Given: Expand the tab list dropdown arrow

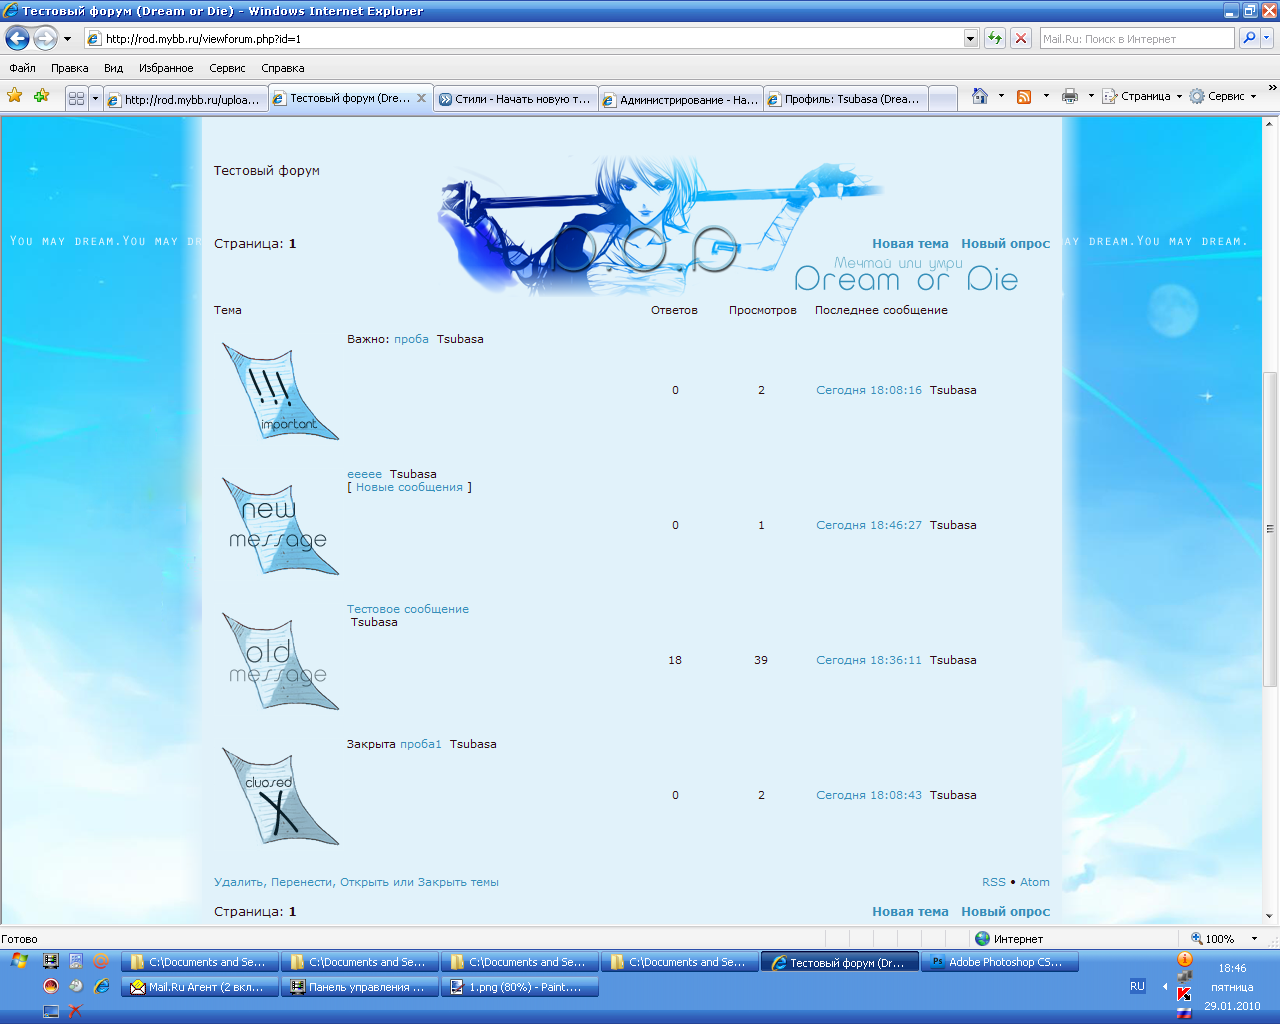Looking at the screenshot, I should pyautogui.click(x=96, y=99).
